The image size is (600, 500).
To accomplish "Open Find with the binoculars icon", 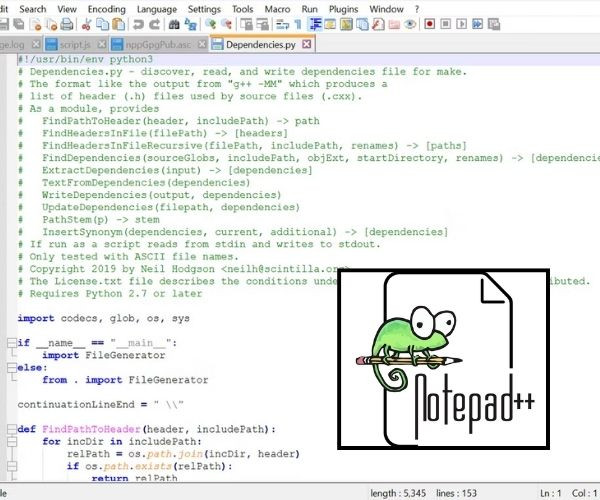I will pos(174,24).
